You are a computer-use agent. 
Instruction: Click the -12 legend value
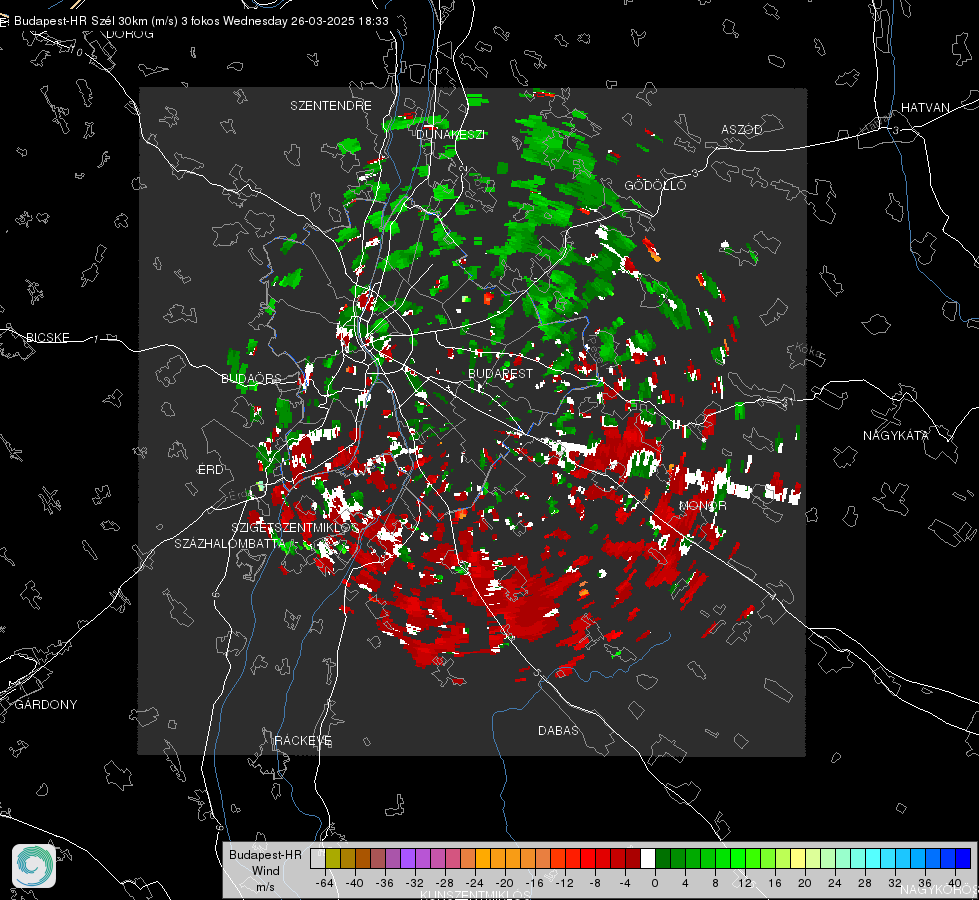click(x=564, y=883)
